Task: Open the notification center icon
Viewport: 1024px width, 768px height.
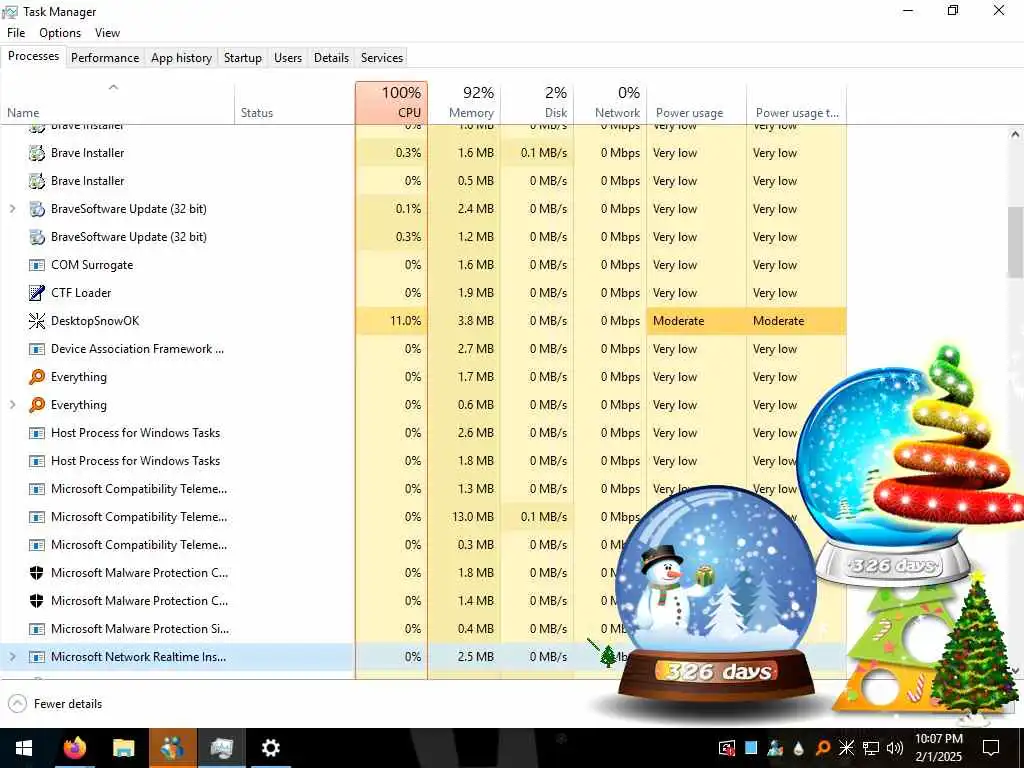Action: coord(991,748)
